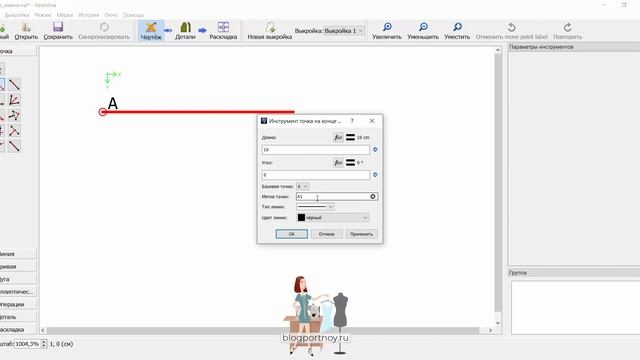Zoom in with Увеличить magnifier

click(x=387, y=31)
